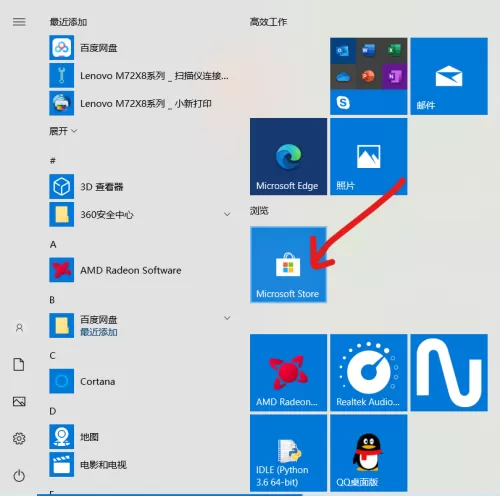The width and height of the screenshot is (500, 496).
Task: Expand the 展开 recently added list
Action: point(63,131)
